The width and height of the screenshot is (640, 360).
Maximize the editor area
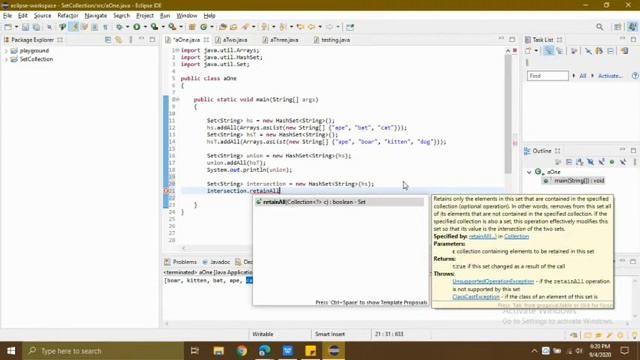pos(512,39)
